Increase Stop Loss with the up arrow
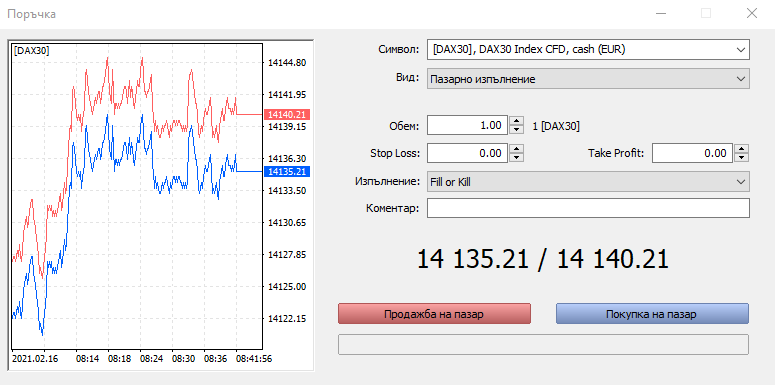 (516, 149)
